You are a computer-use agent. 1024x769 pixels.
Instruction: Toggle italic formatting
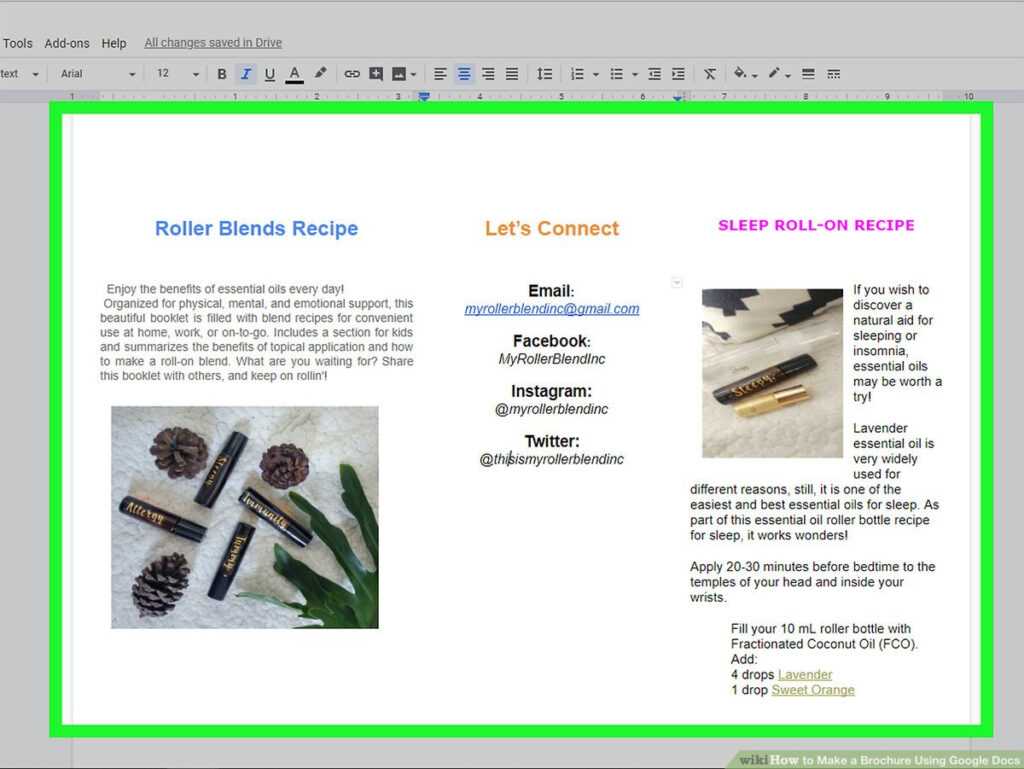point(245,74)
